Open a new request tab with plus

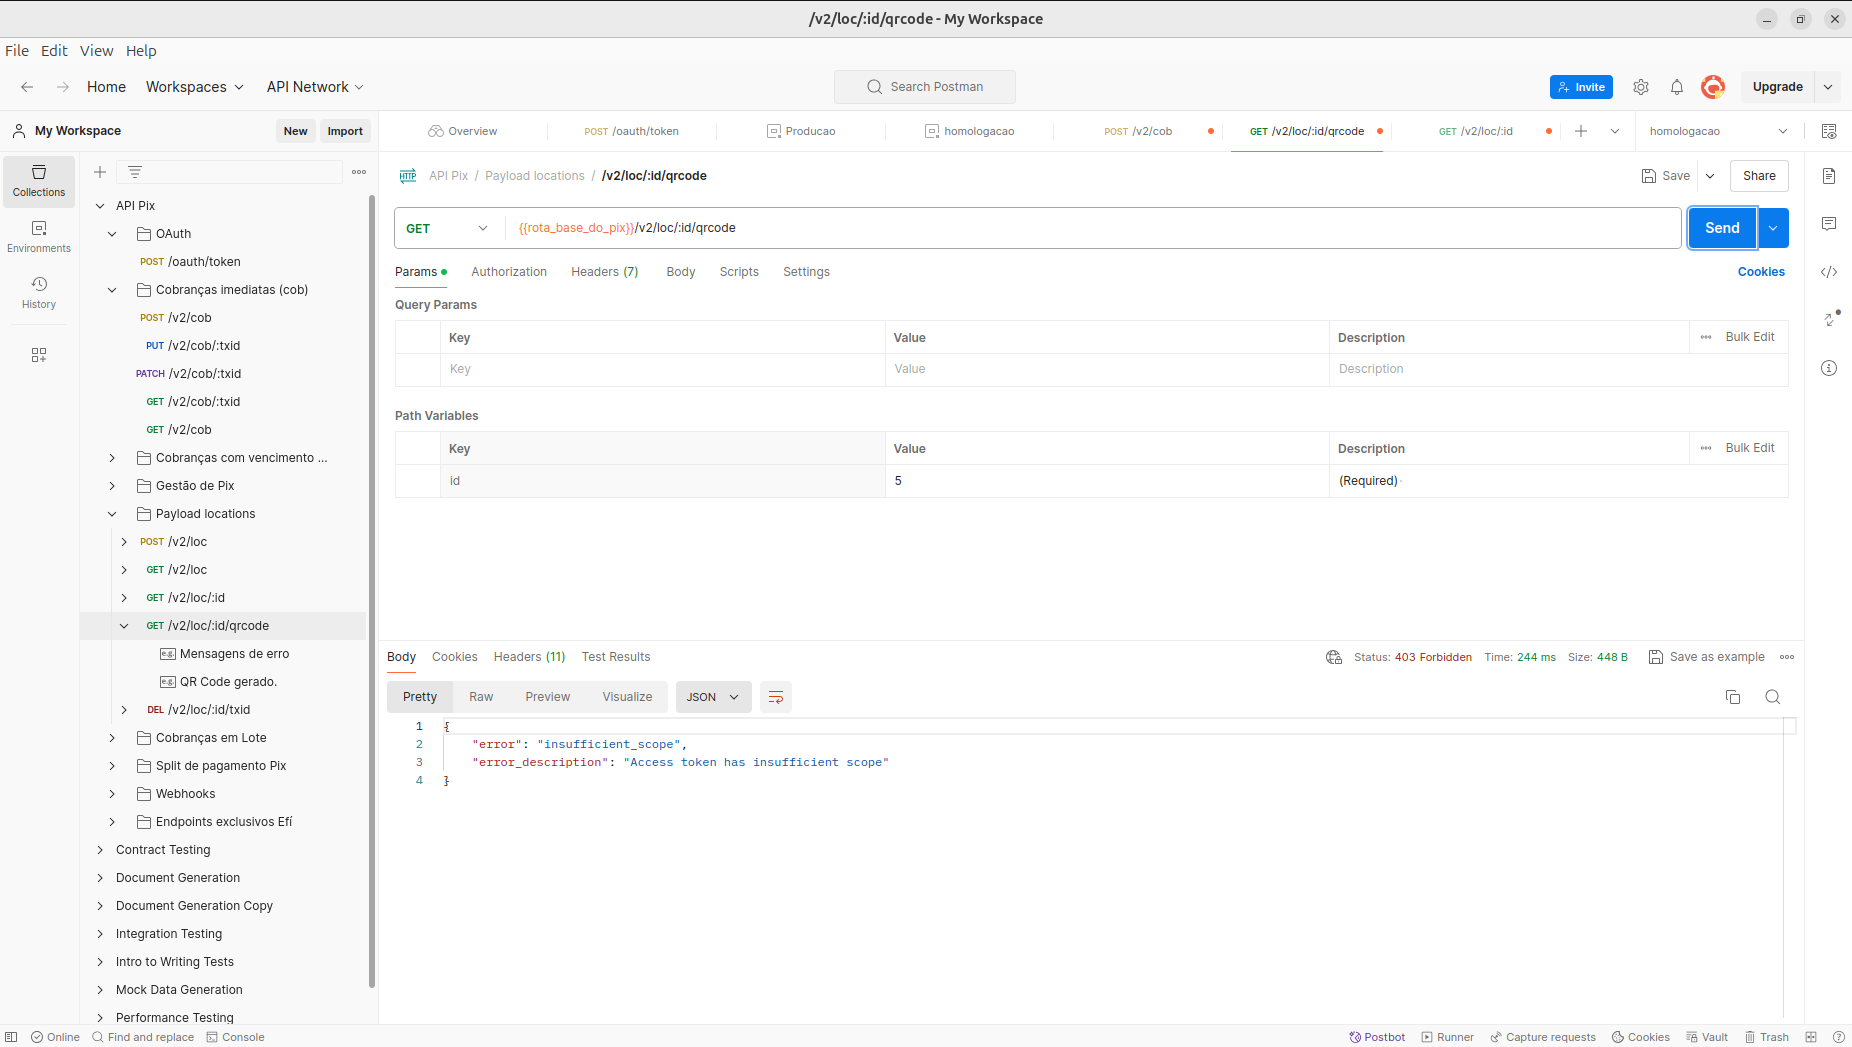click(1581, 131)
